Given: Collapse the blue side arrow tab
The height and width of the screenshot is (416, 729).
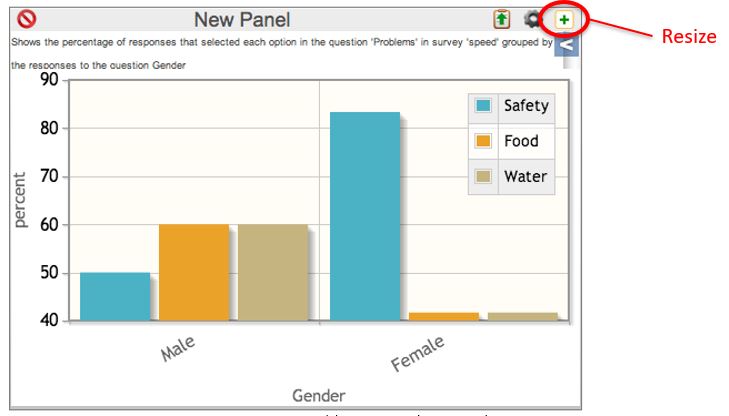Looking at the screenshot, I should point(566,44).
